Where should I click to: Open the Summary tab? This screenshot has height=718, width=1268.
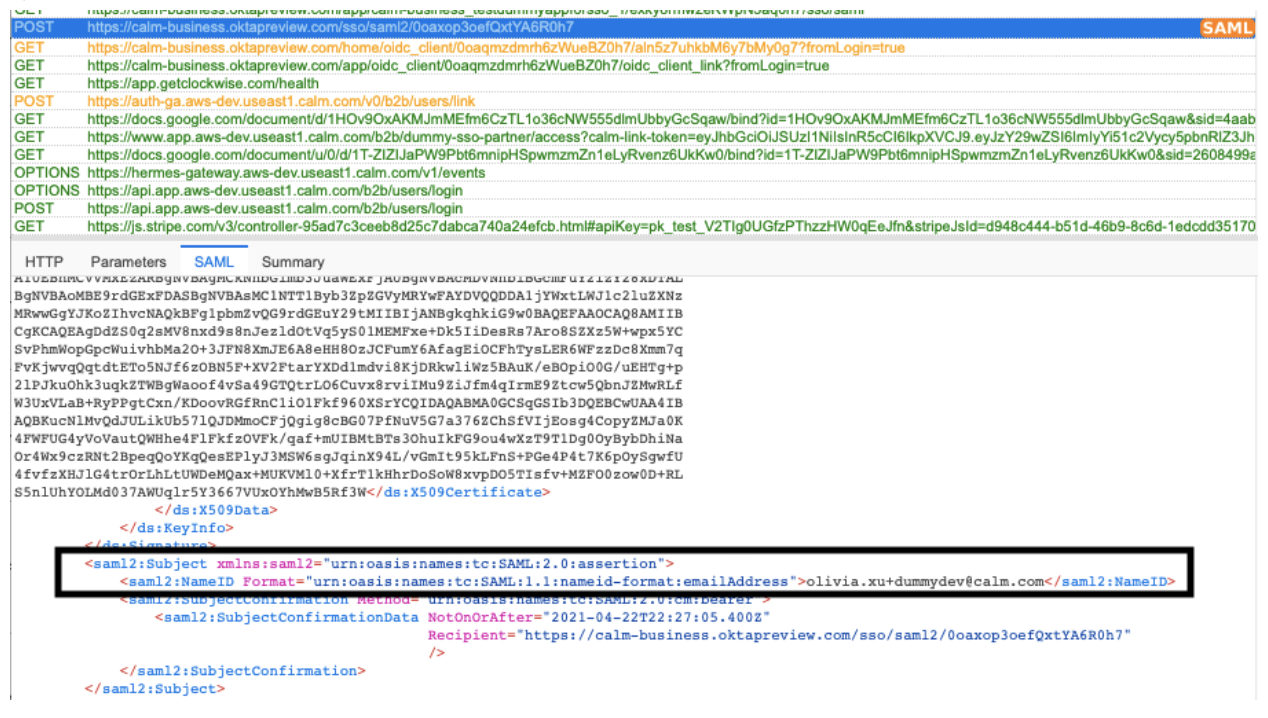pyautogui.click(x=293, y=262)
